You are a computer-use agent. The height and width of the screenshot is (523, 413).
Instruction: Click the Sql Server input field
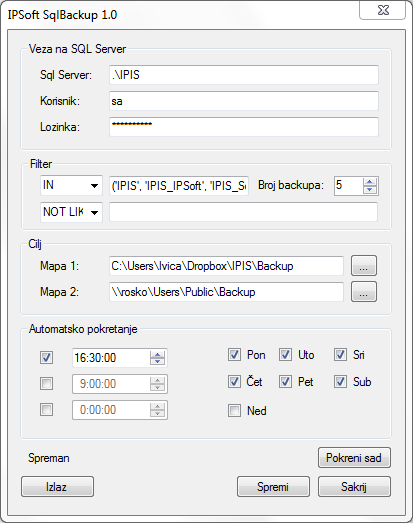coord(244,75)
